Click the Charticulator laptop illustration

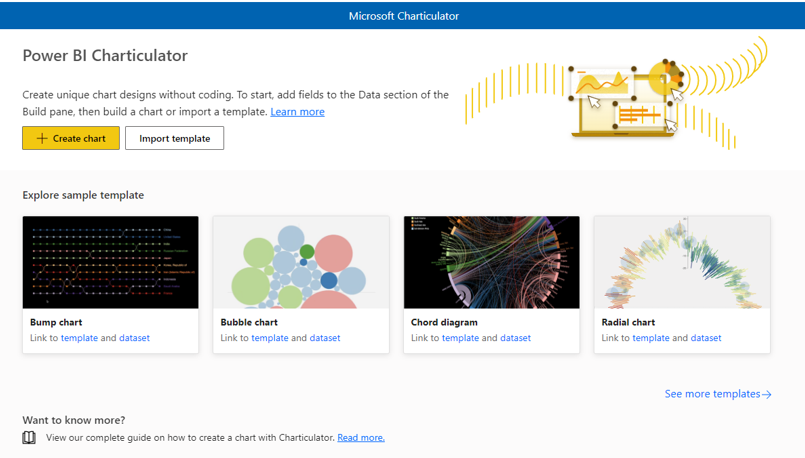[x=620, y=100]
